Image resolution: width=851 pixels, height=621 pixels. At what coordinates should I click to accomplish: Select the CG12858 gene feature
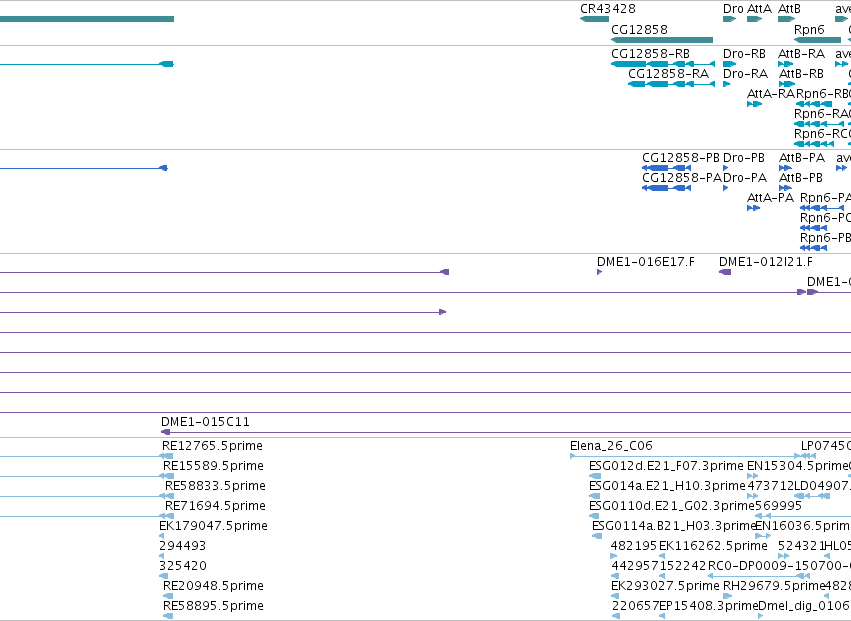tap(662, 40)
